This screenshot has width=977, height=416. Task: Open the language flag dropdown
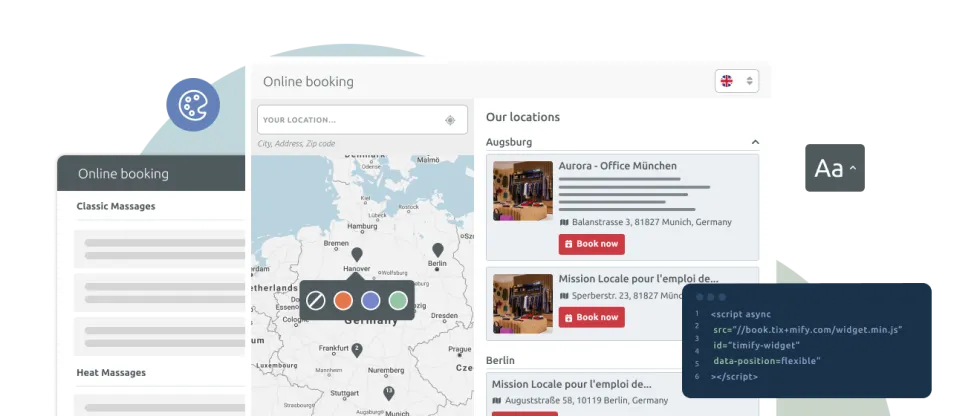(736, 81)
